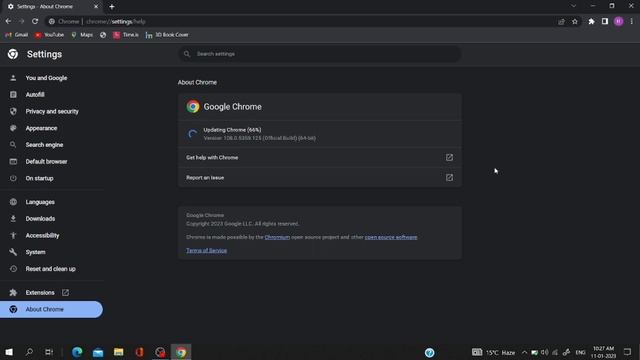The image size is (640, 360).
Task: Open Windows notification center
Action: (x=627, y=352)
